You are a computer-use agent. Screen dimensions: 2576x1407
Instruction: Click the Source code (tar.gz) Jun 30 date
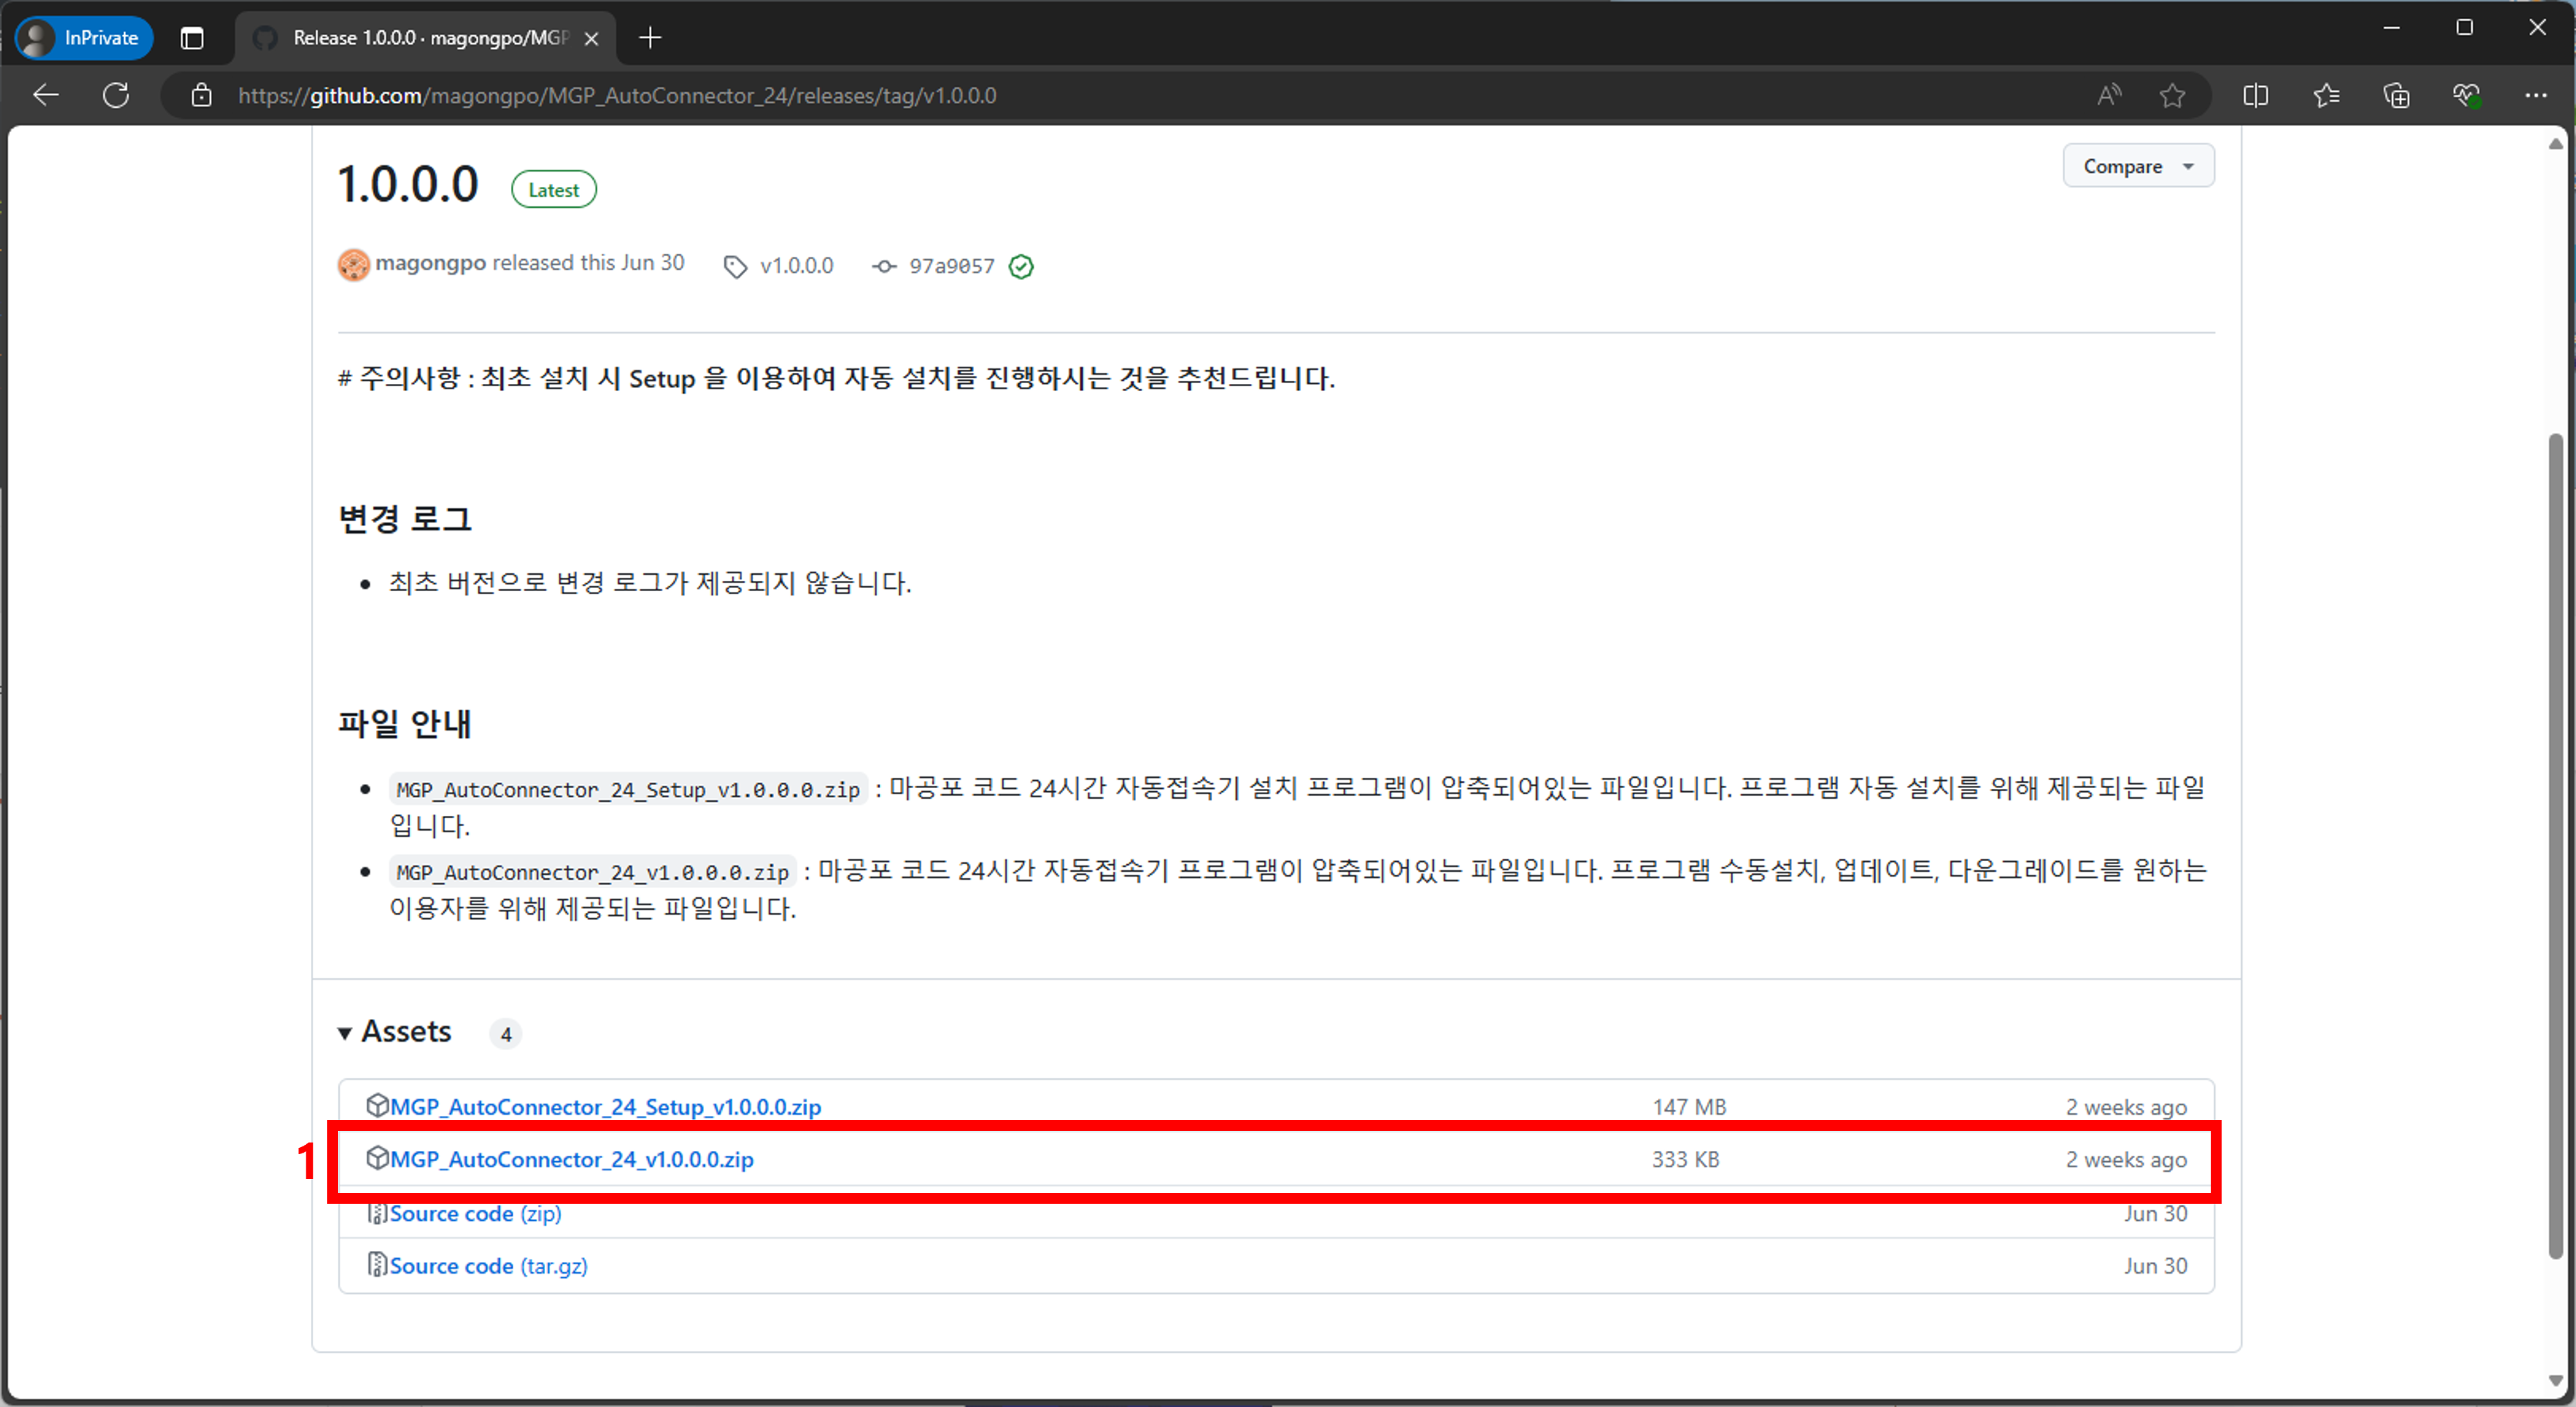click(x=2155, y=1265)
